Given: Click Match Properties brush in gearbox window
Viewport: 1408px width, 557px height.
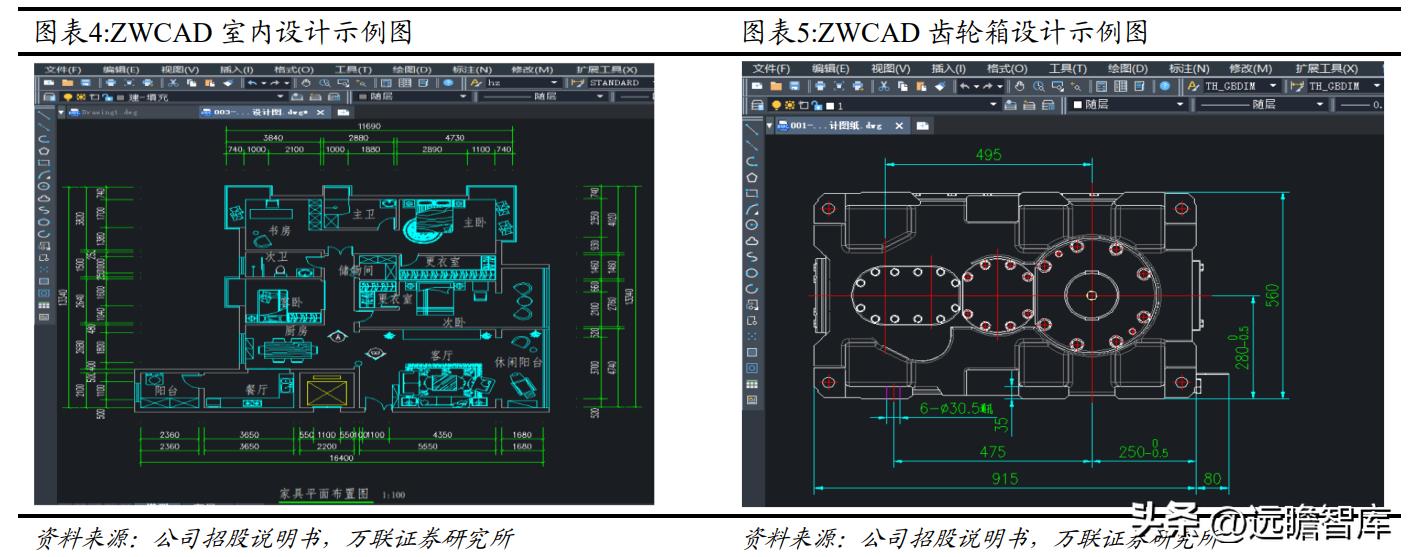Looking at the screenshot, I should click(x=940, y=86).
